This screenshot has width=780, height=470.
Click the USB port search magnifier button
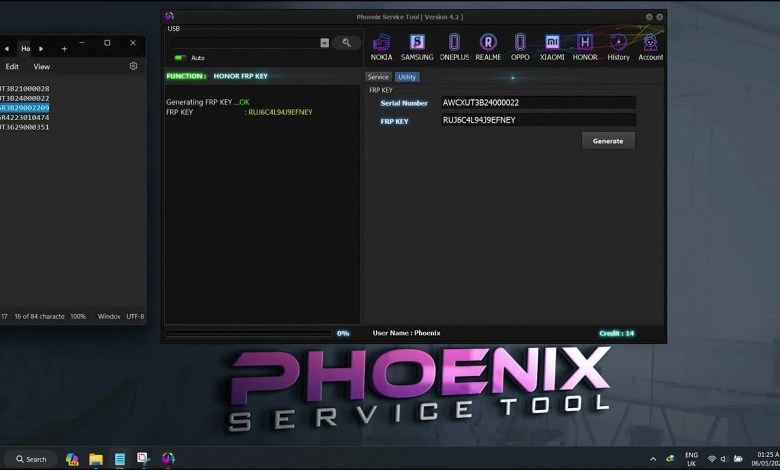(346, 43)
